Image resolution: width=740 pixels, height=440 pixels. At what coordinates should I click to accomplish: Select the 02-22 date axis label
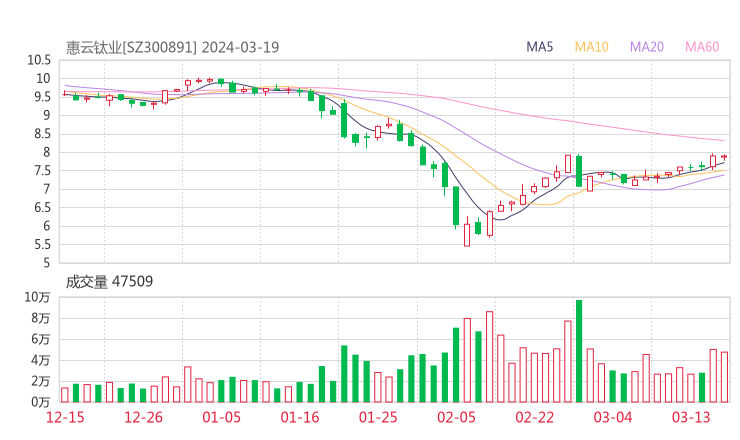535,417
